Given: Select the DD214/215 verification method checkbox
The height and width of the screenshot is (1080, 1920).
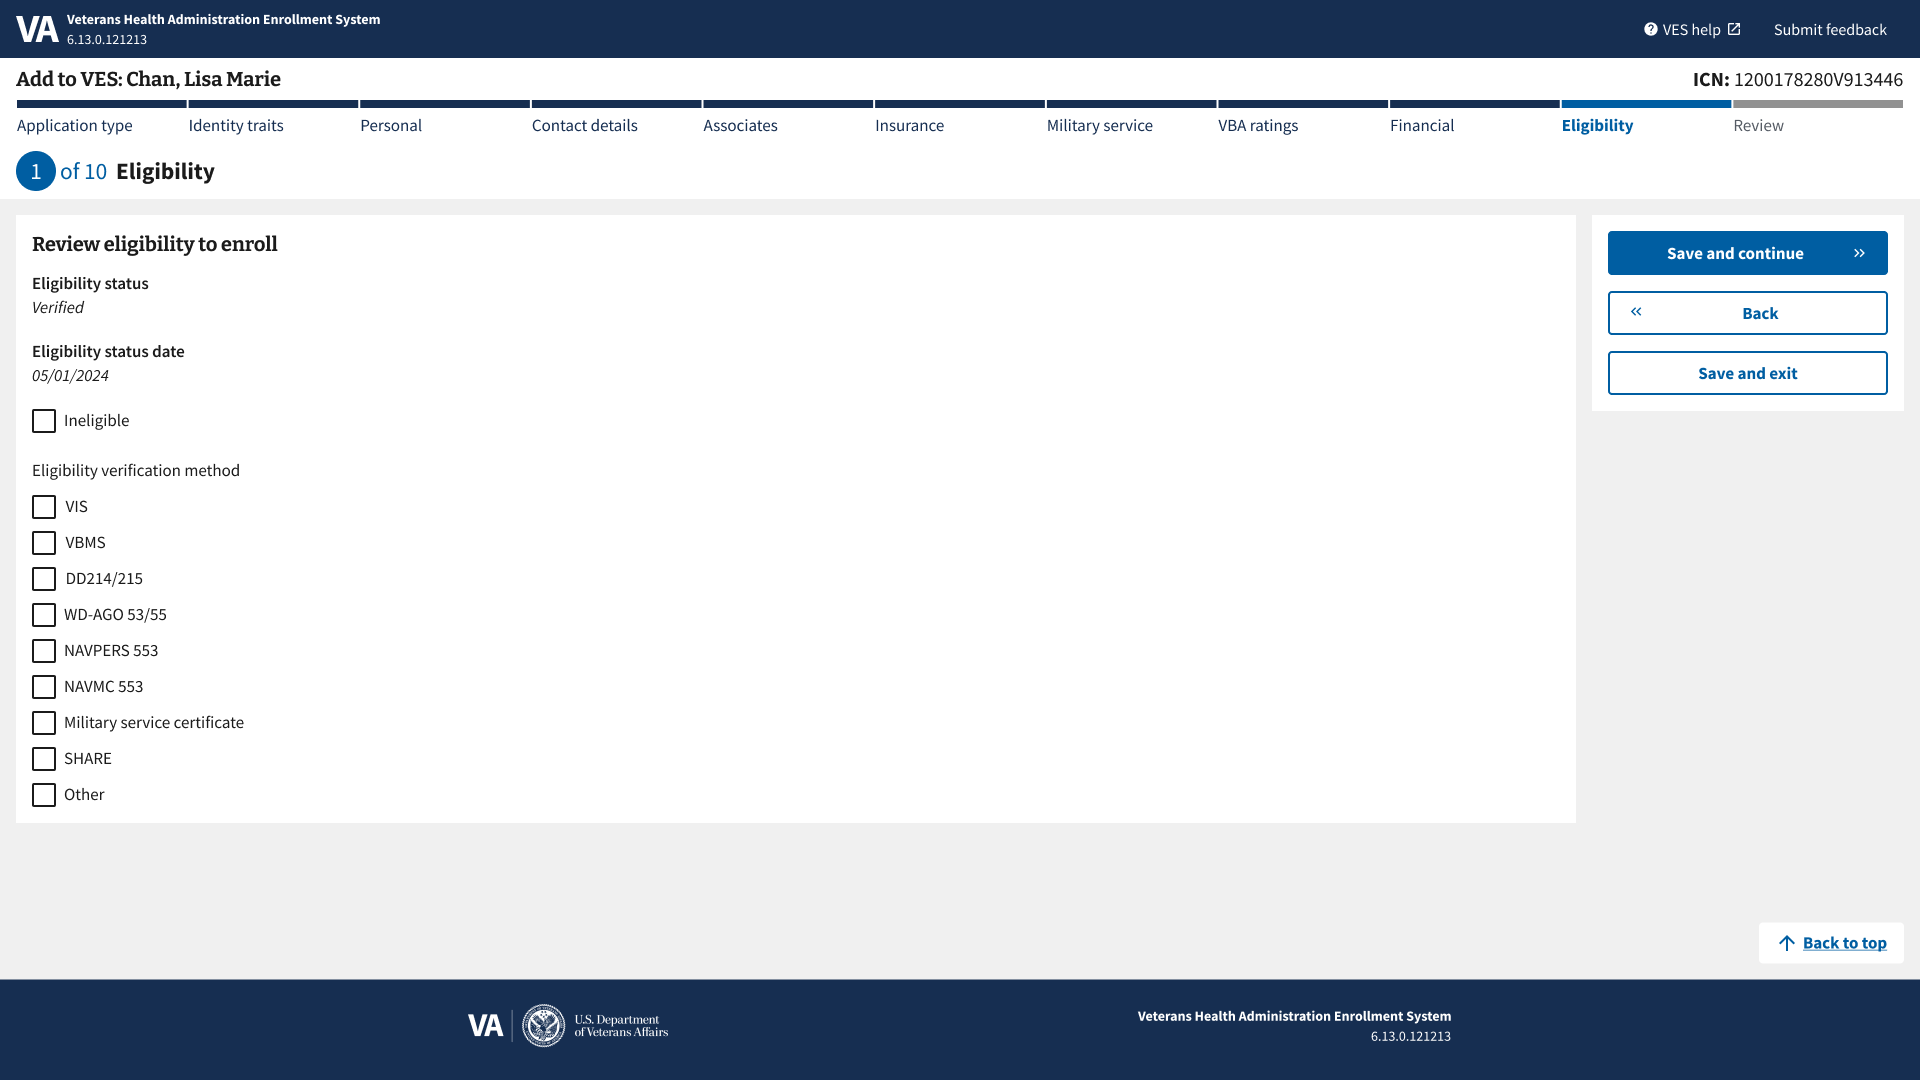Looking at the screenshot, I should click(44, 579).
